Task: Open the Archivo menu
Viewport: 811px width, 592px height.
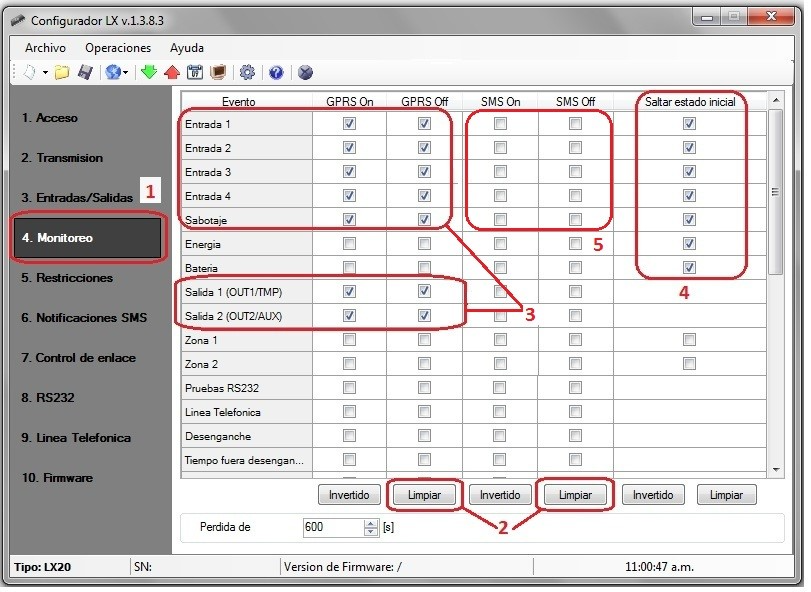Action: [x=46, y=48]
